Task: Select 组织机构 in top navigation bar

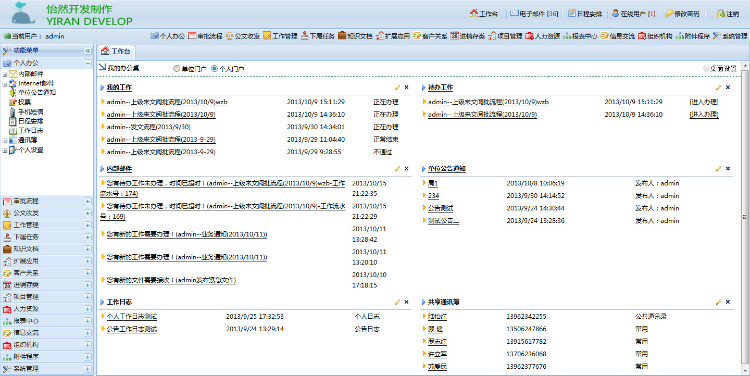Action: pyautogui.click(x=655, y=36)
